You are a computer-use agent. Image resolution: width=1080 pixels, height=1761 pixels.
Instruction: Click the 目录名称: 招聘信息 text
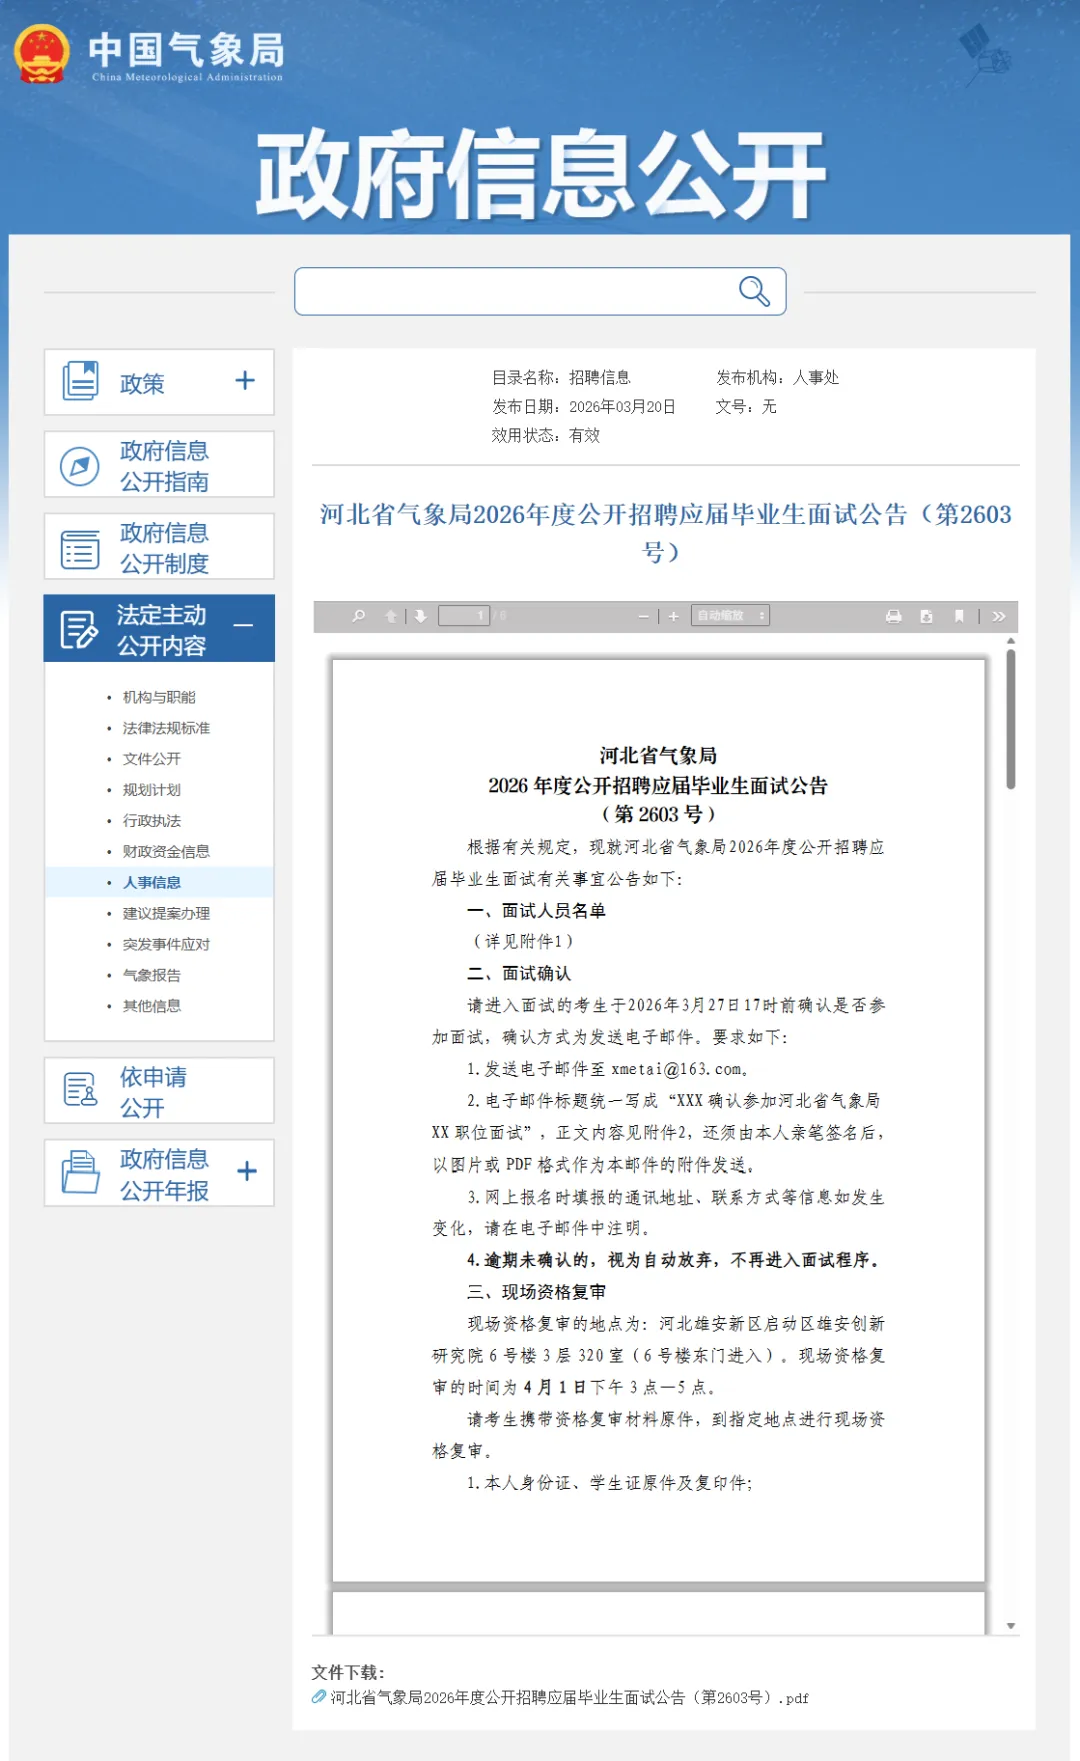pyautogui.click(x=561, y=378)
